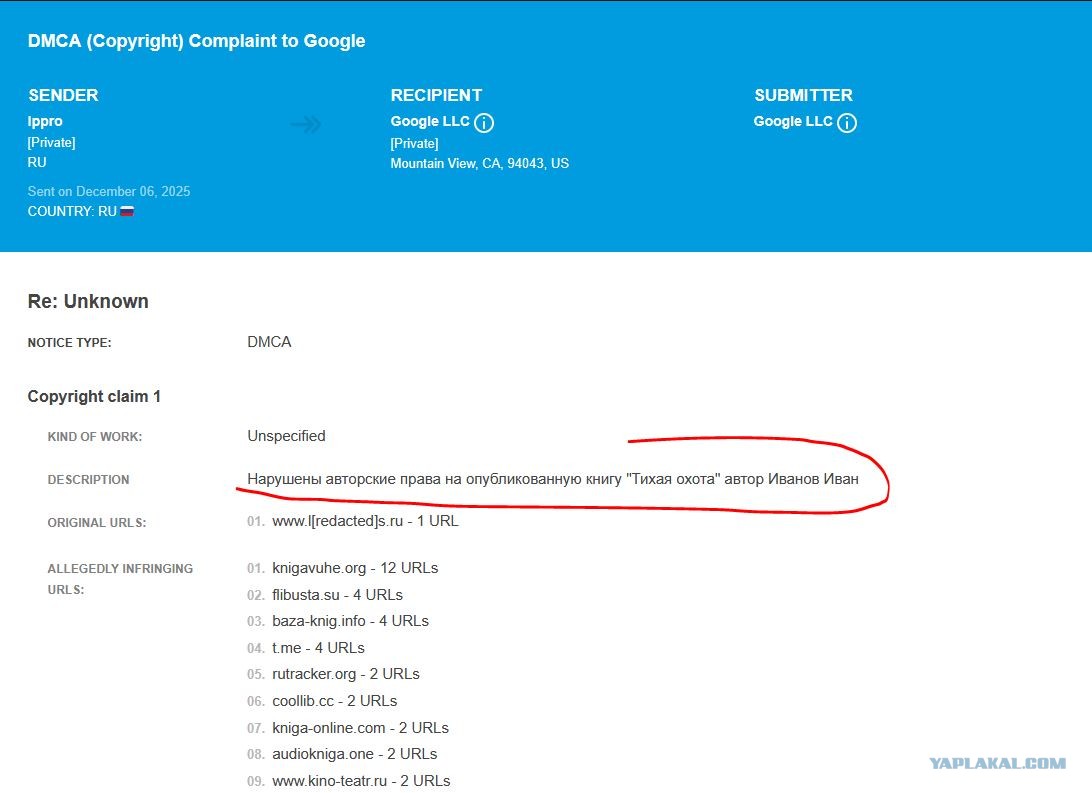The height and width of the screenshot is (793, 1092).
Task: Open the recipient Google LLC link
Action: click(x=430, y=121)
